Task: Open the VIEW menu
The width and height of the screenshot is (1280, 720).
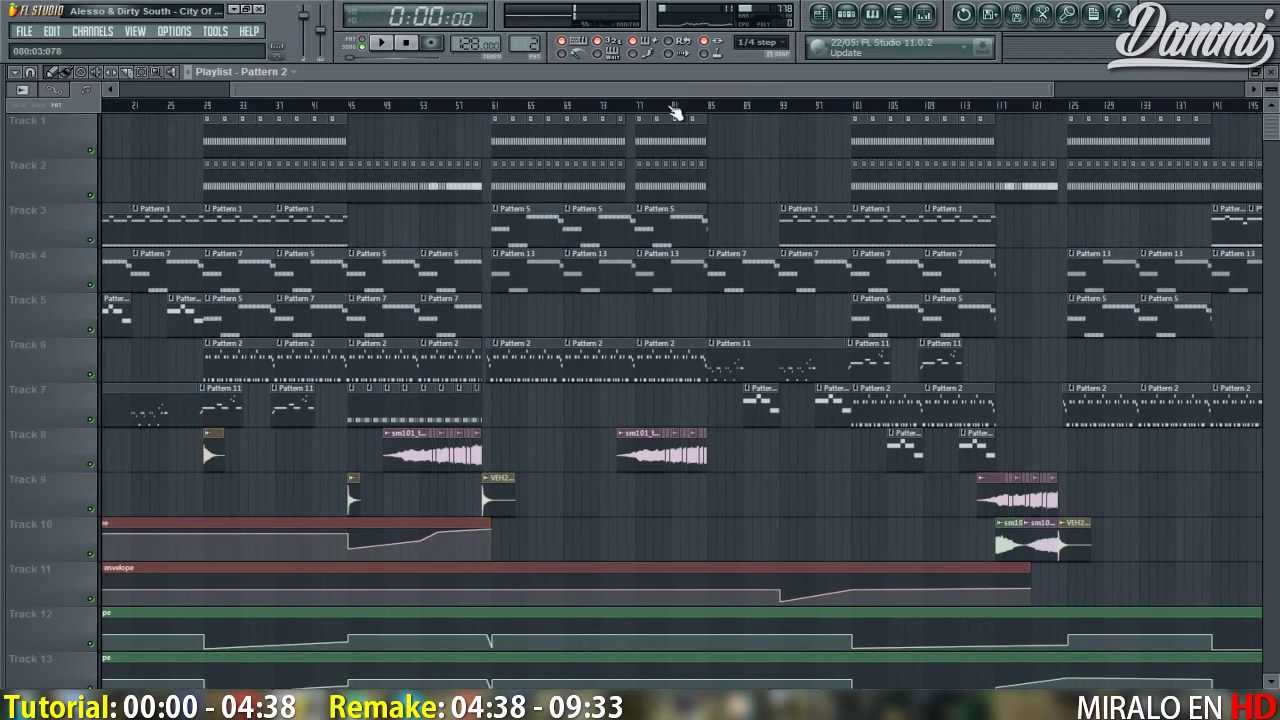Action: click(135, 31)
